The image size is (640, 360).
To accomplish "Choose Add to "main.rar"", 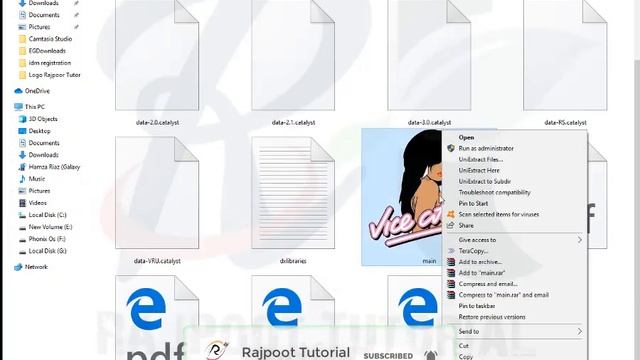I will 482,273.
